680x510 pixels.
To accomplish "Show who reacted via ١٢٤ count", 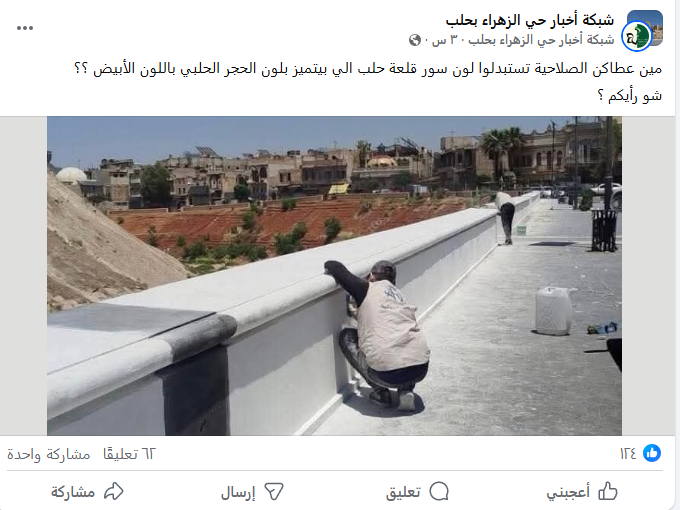I will (x=628, y=454).
